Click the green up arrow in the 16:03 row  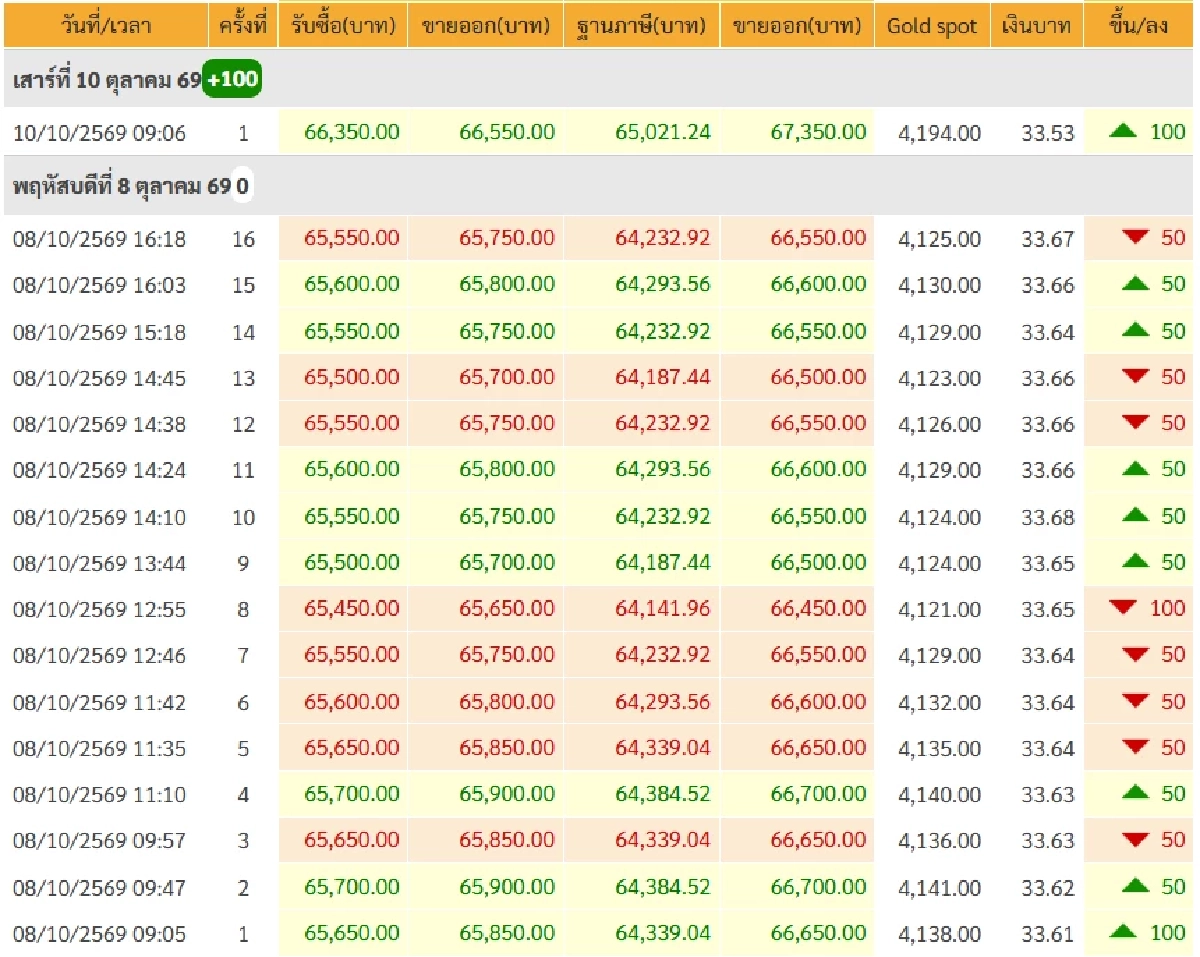coord(1136,284)
